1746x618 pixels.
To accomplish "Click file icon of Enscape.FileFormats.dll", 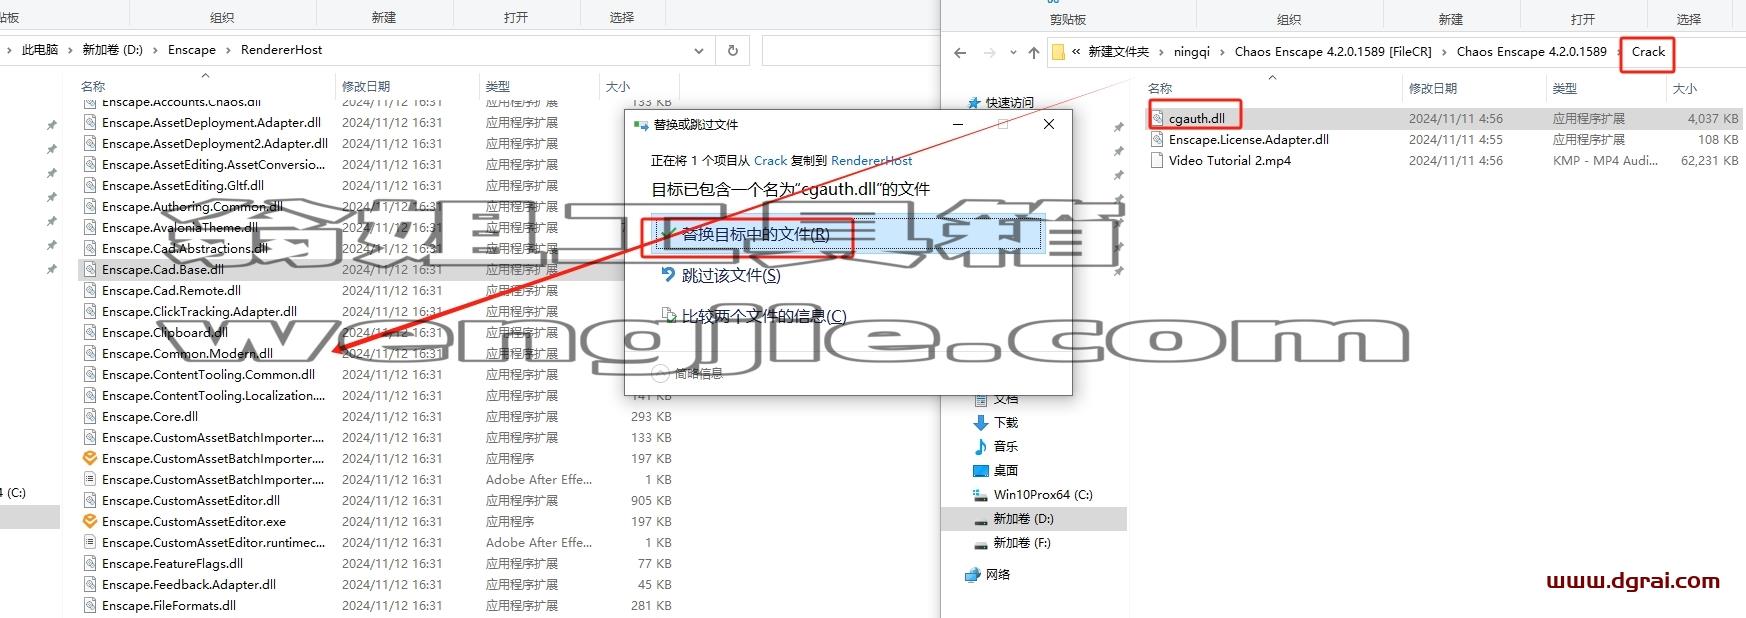I will (x=90, y=606).
